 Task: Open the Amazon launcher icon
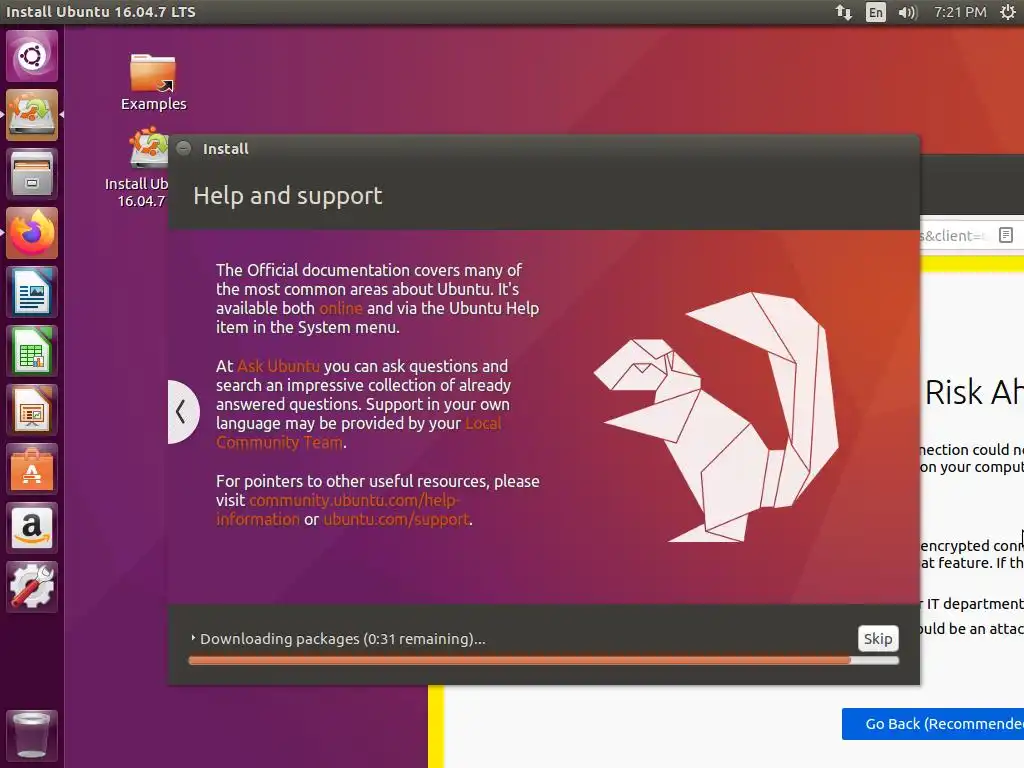coord(31,528)
